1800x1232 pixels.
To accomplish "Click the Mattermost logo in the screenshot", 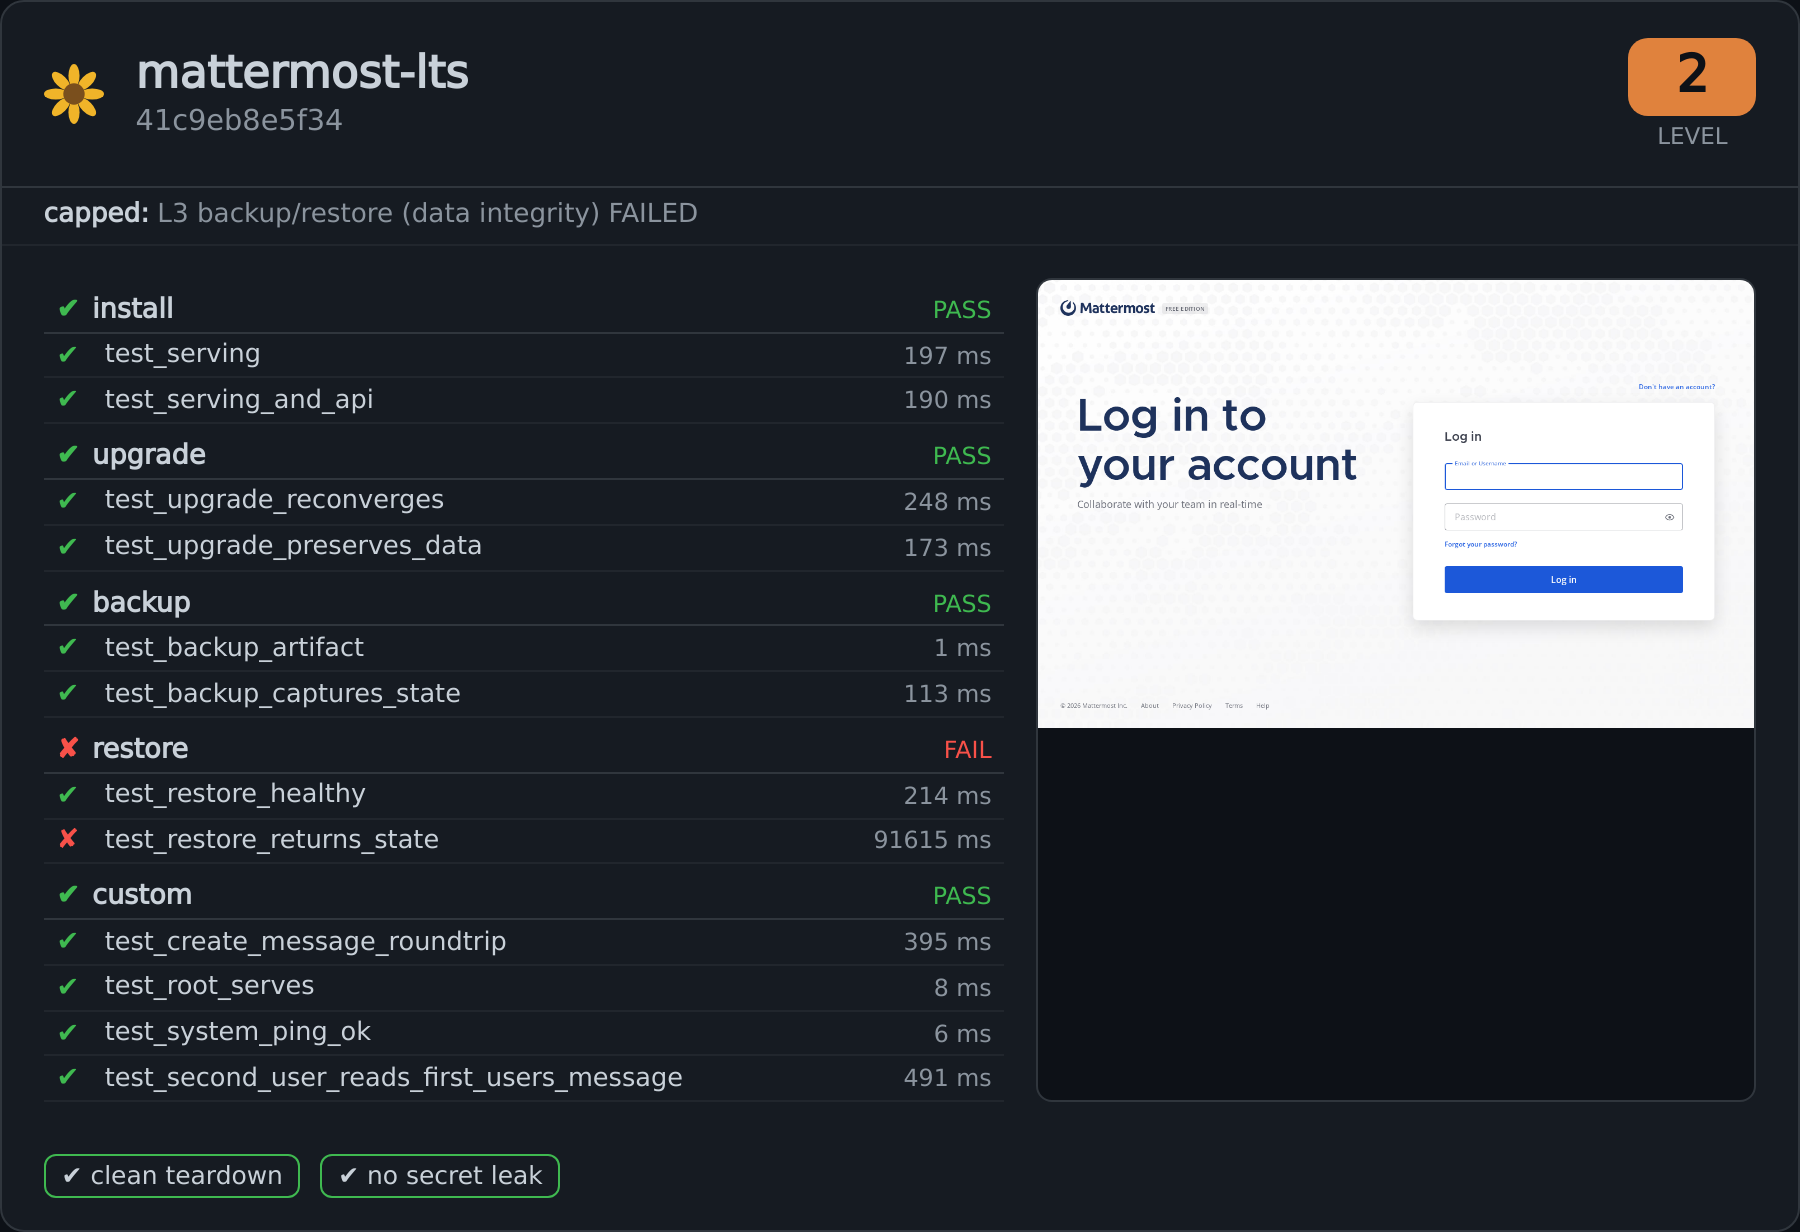I will [x=1108, y=308].
